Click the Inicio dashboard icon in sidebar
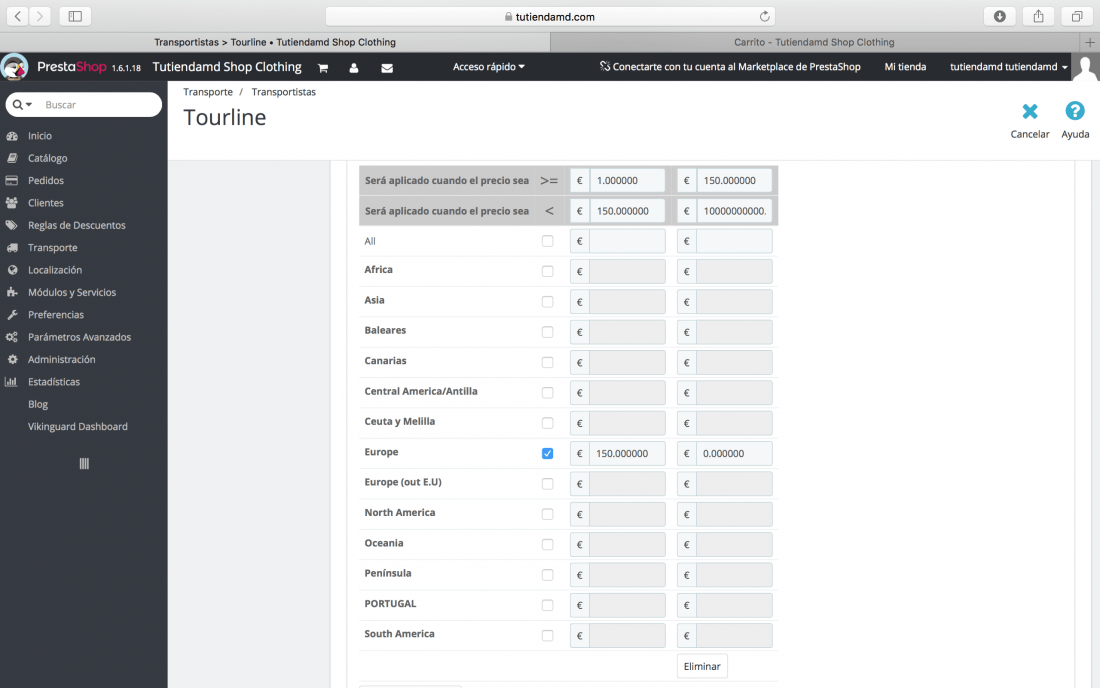Screen dimensions: 1100x688 point(12,136)
